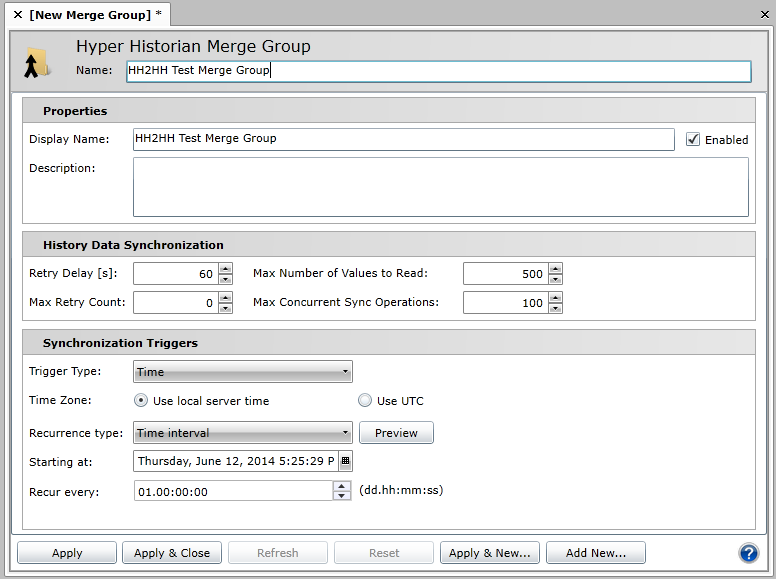Switch to the New Merge Group tab
The image size is (776, 579).
tap(90, 14)
